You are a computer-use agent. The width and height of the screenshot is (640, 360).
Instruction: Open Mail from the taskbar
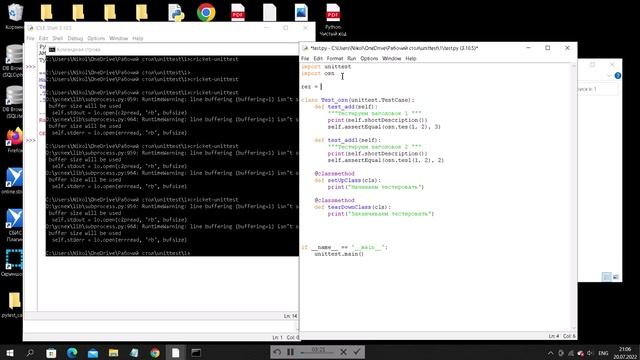tap(93, 353)
